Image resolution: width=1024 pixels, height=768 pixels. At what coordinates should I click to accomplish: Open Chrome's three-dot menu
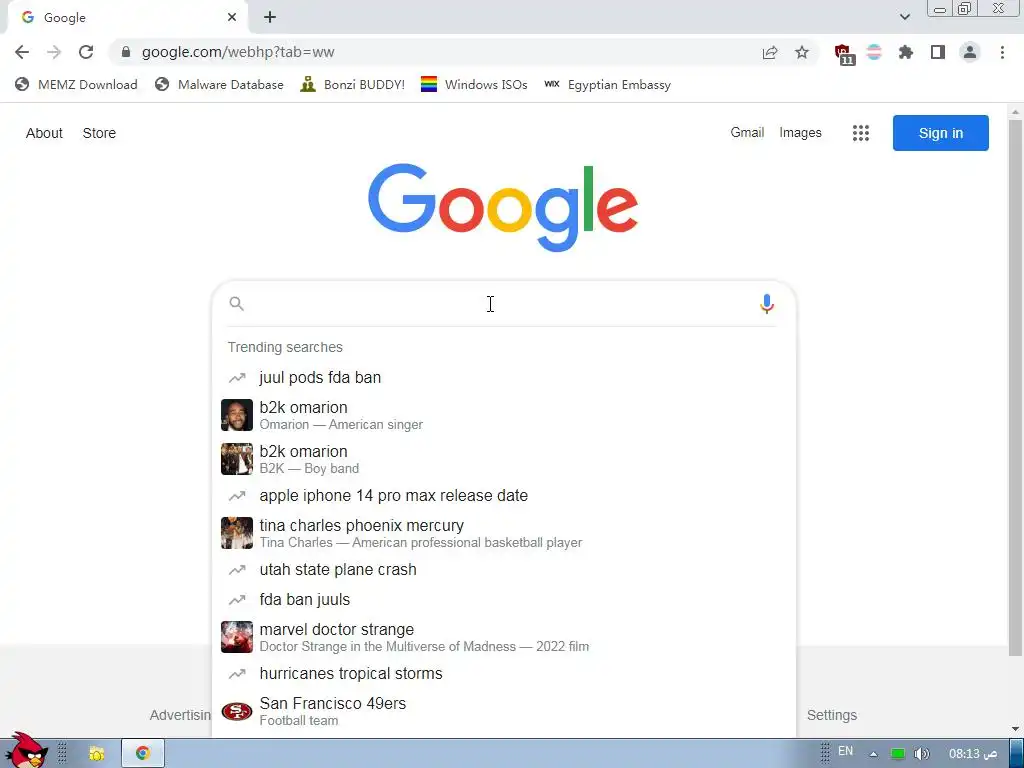point(1002,52)
